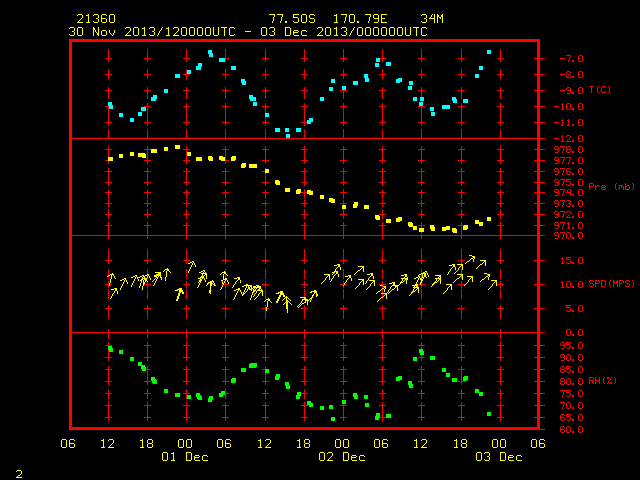Viewport: 640px width, 480px height.
Task: Click the date range title line
Action: coord(248,32)
